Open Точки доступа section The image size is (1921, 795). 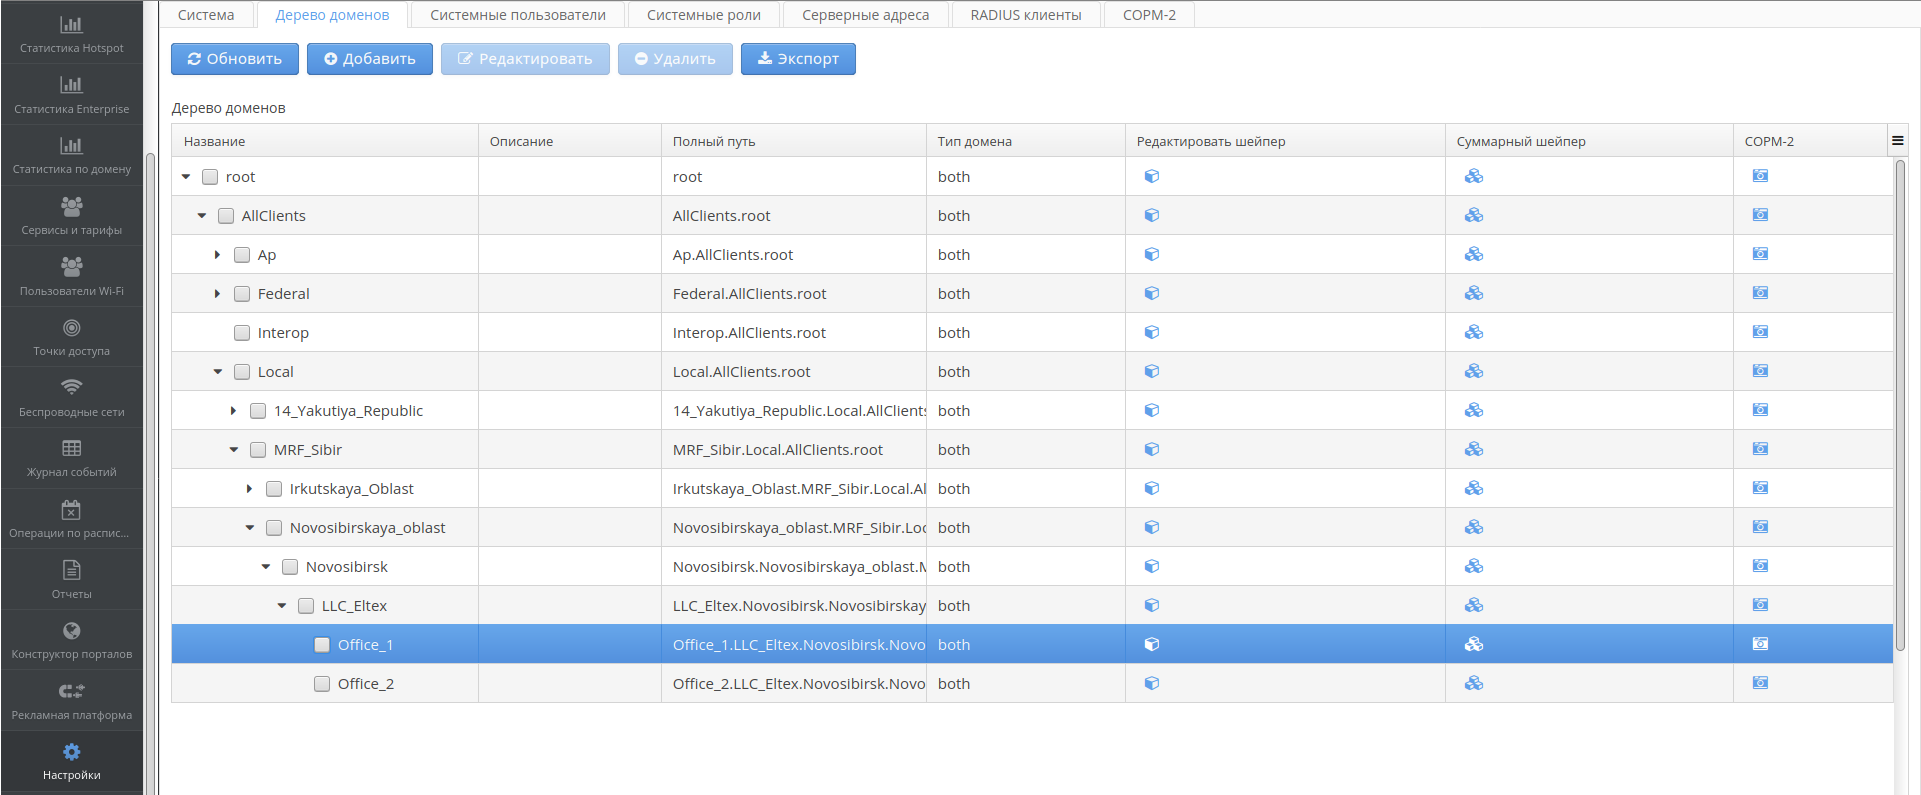[x=72, y=337]
